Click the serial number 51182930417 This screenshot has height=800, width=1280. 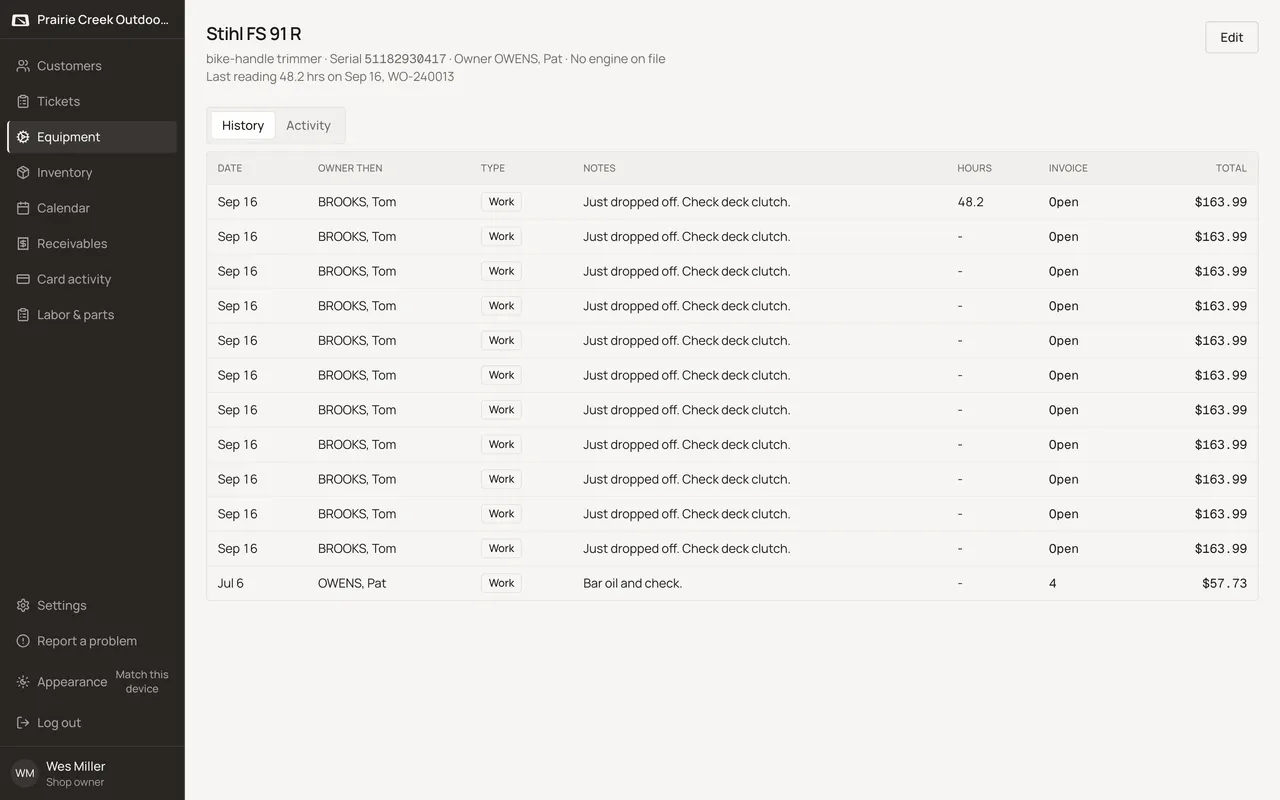(405, 59)
